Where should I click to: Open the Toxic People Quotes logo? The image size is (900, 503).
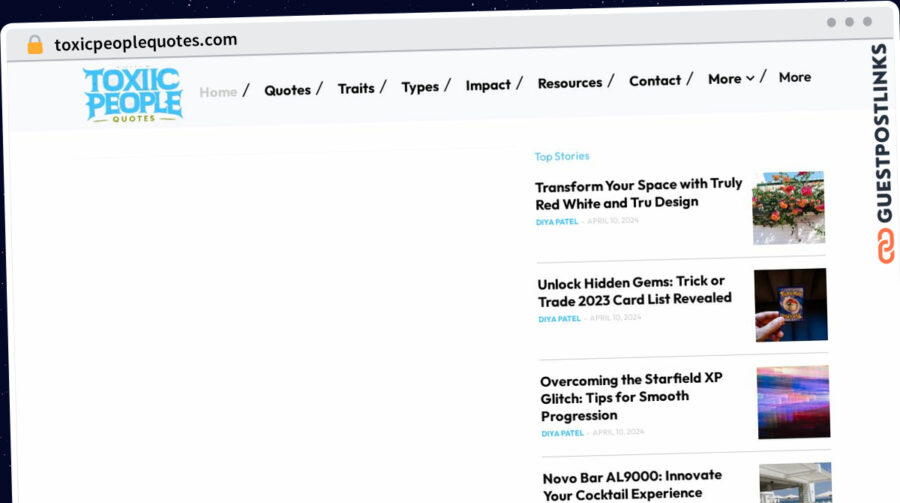[x=133, y=95]
